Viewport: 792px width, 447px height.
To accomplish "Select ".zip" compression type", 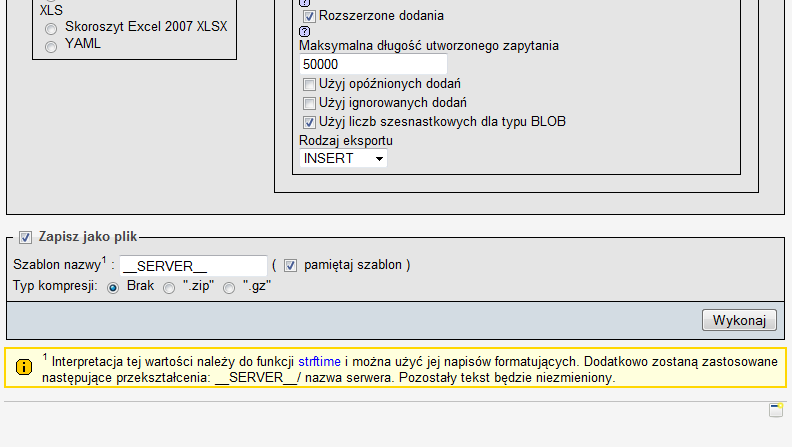I will point(169,287).
